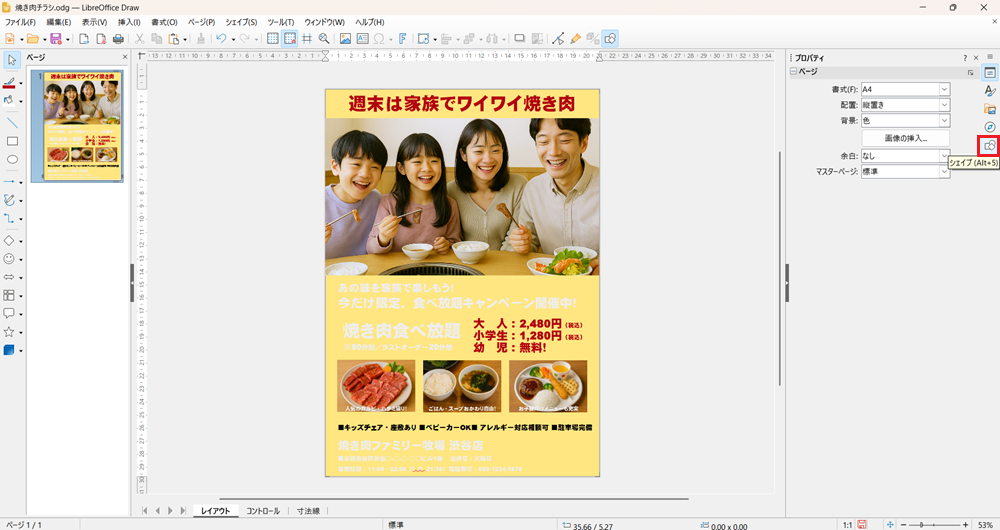Select the 3D objects cube tool
1000x530 pixels.
click(x=10, y=350)
